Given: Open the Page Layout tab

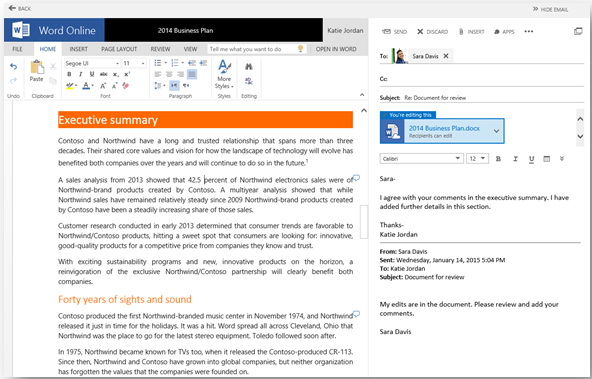Looking at the screenshot, I should point(119,49).
